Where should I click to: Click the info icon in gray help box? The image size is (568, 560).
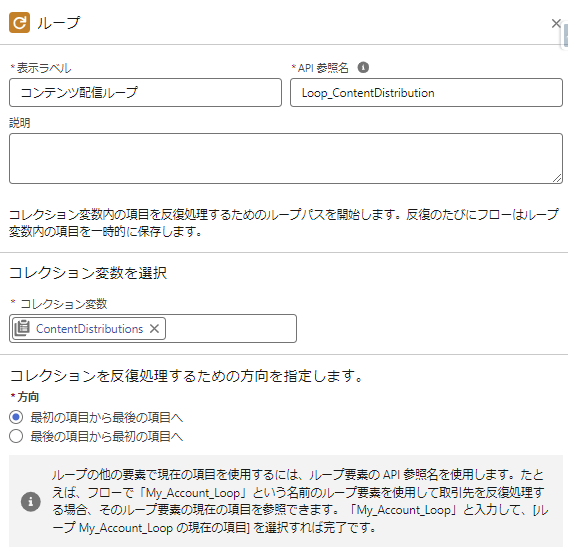(30, 501)
